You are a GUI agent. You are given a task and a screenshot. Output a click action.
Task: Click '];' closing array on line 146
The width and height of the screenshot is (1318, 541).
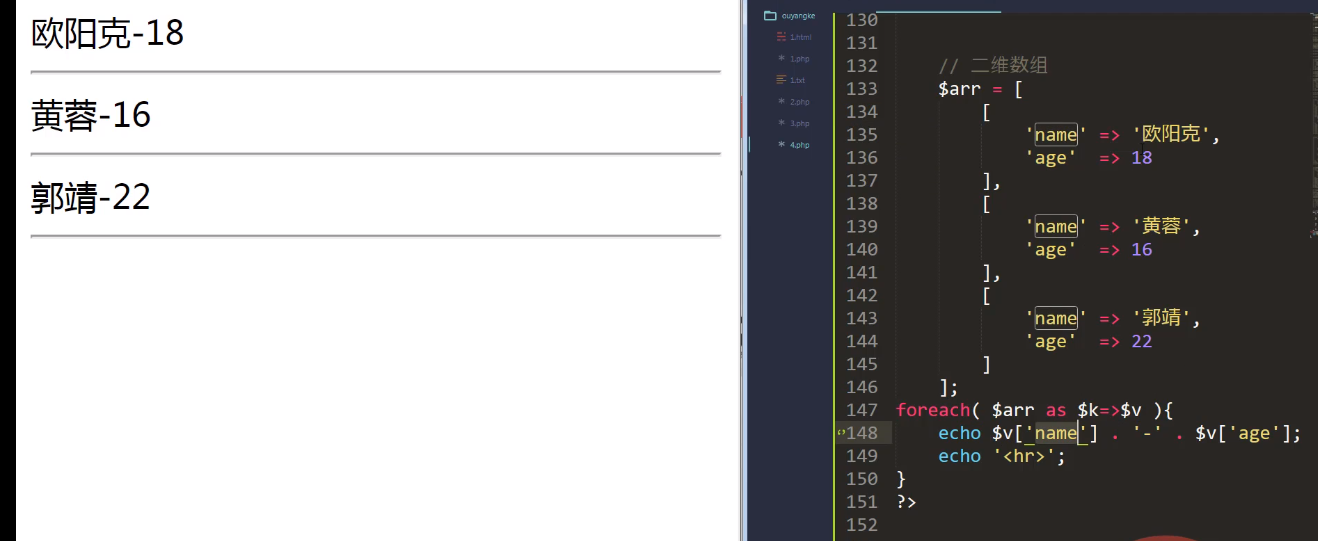[x=949, y=388]
